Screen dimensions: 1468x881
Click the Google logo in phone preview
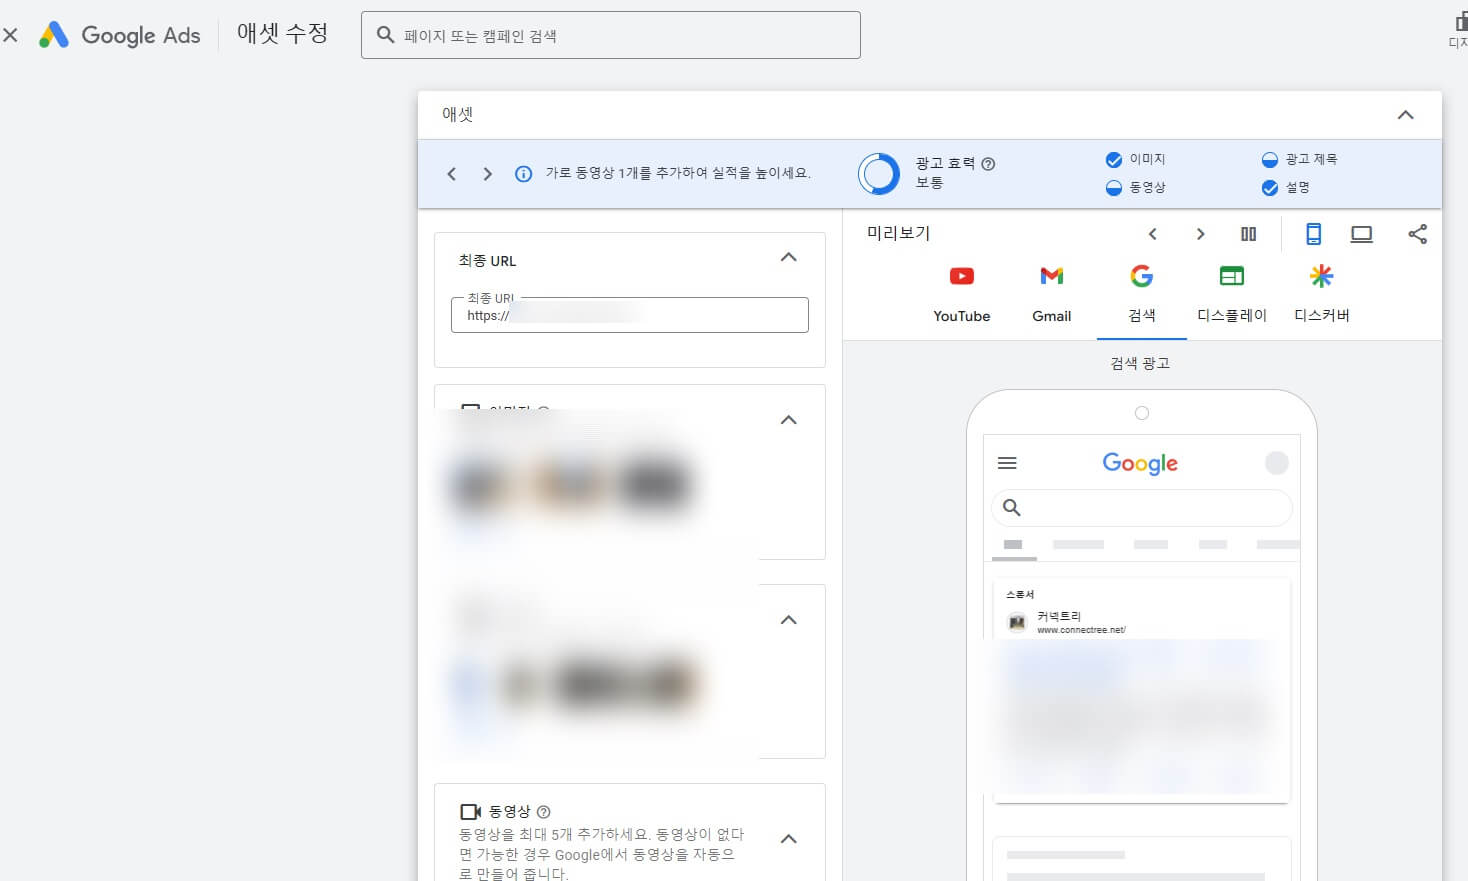point(1140,463)
